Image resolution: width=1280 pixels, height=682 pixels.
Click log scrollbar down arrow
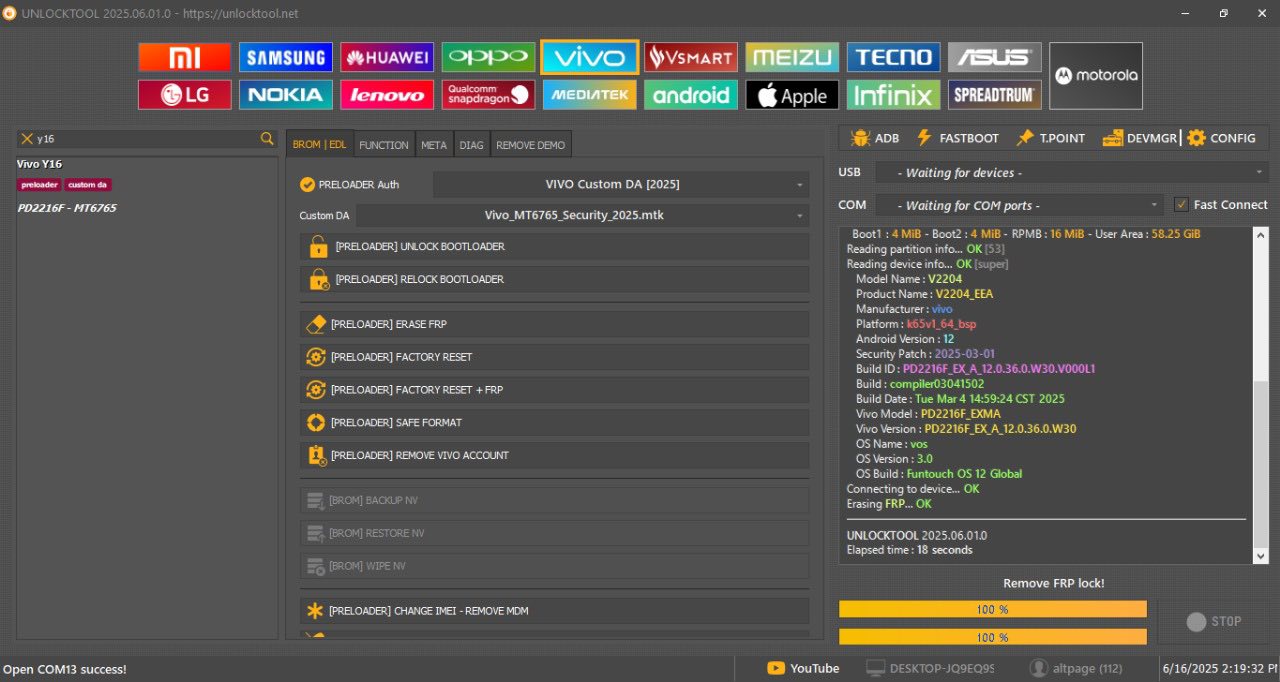pos(1260,556)
